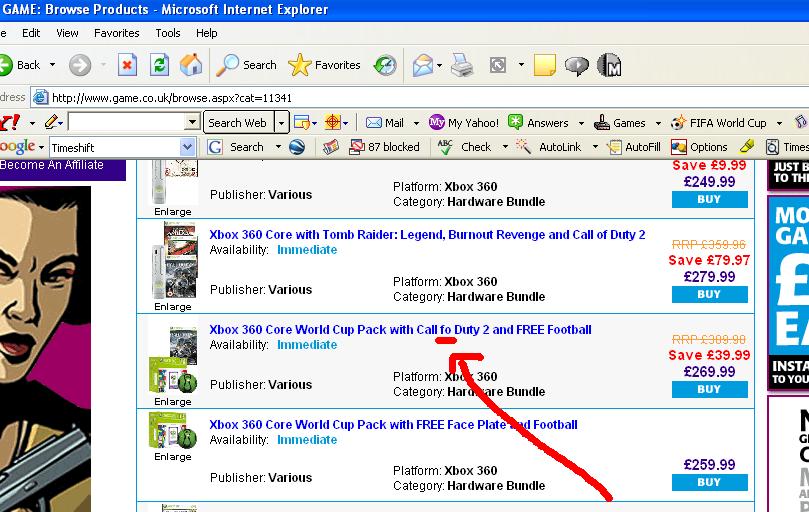Open Xbox 360 Core with Tomb Raider bundle link

(x=427, y=234)
